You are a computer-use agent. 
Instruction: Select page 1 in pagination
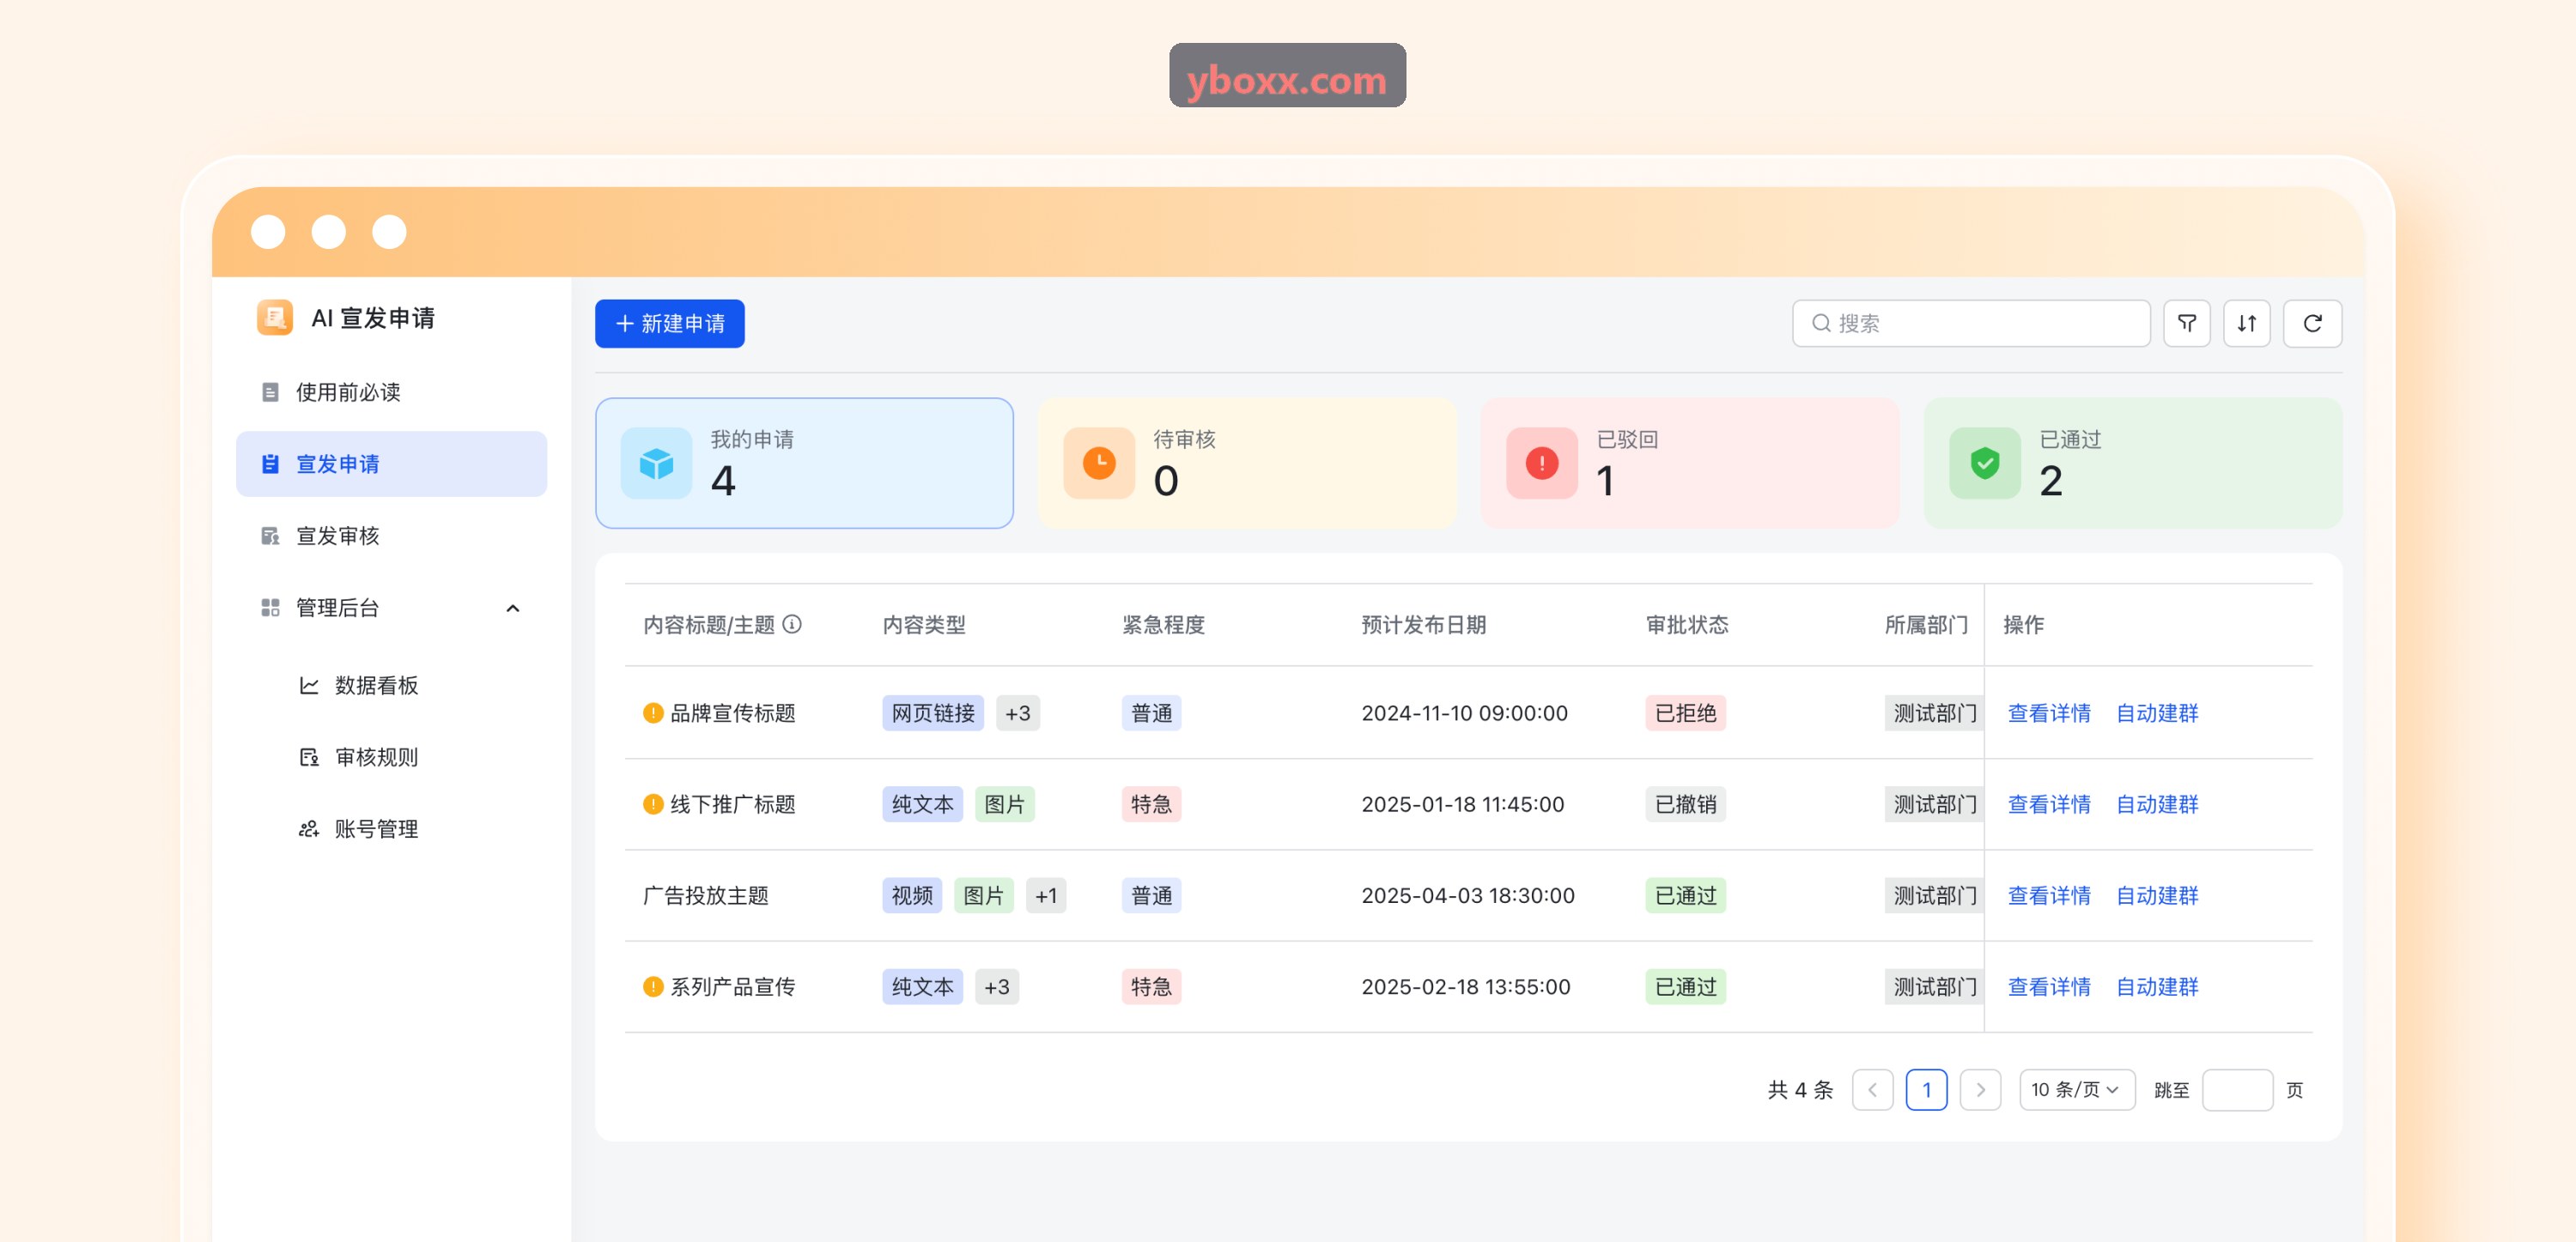coord(1926,1089)
